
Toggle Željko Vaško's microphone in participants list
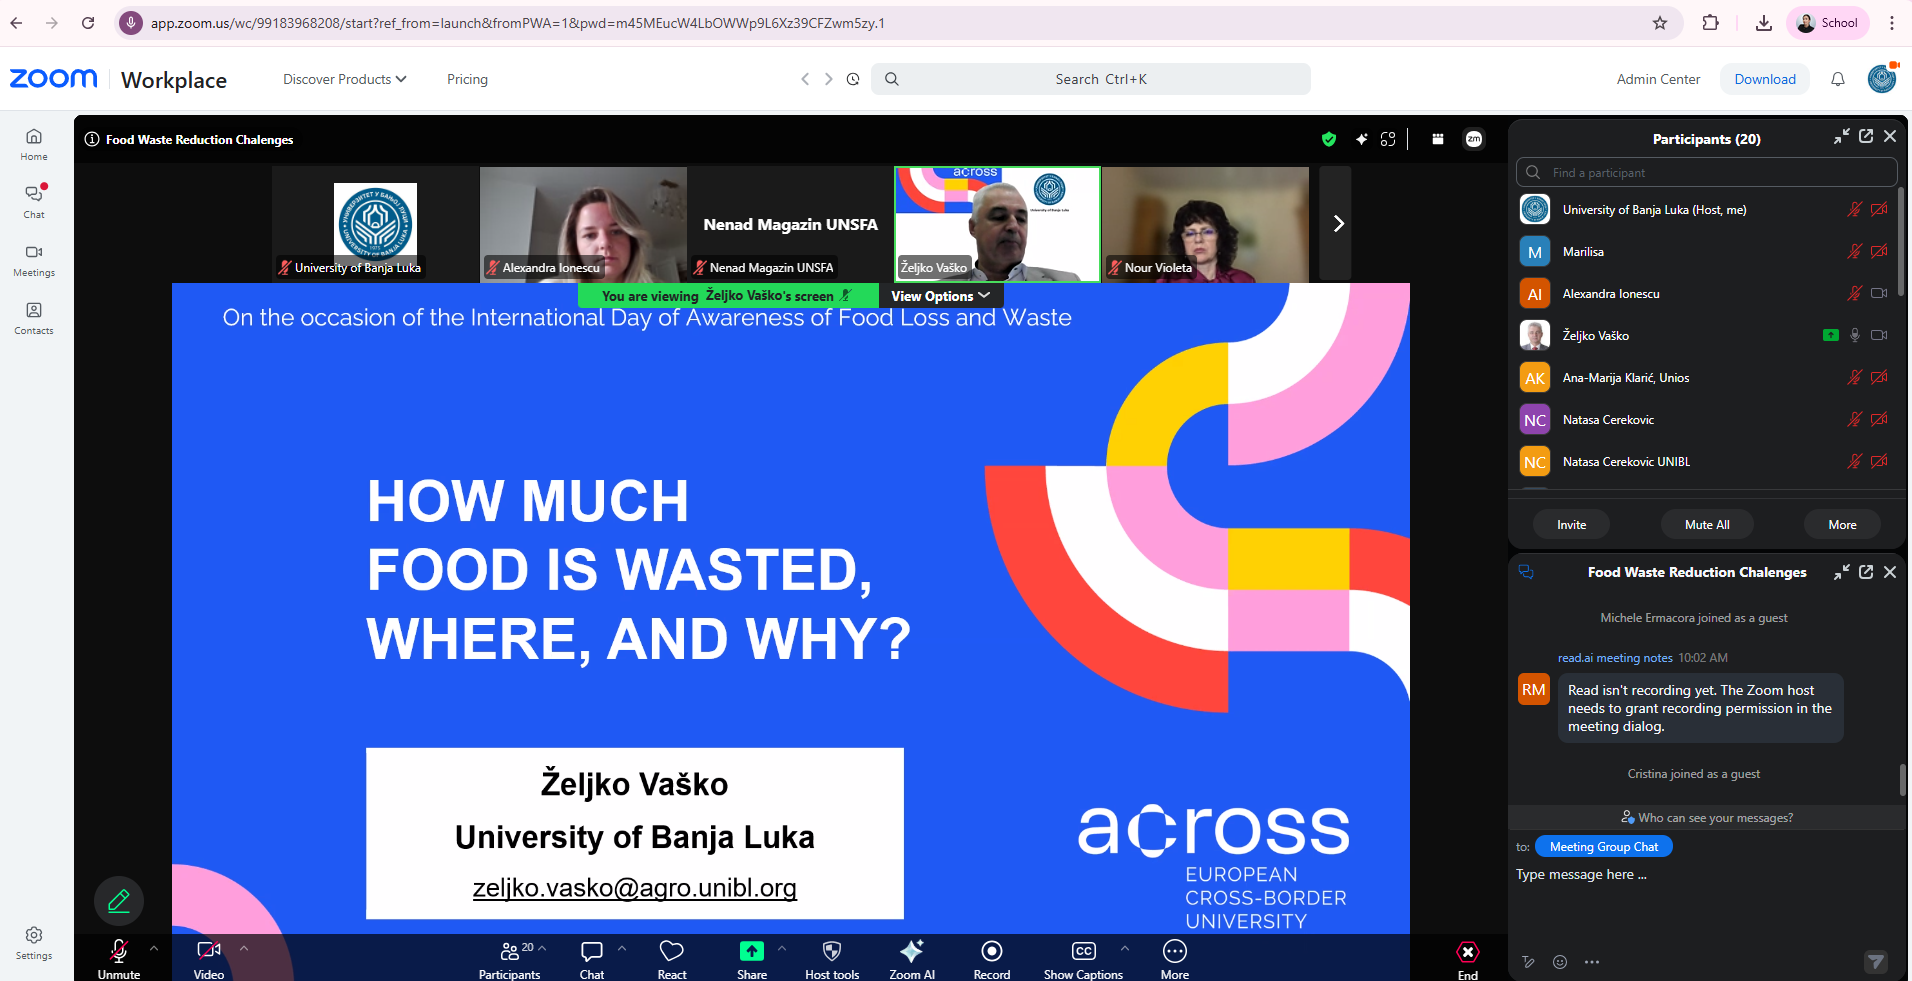coord(1855,336)
